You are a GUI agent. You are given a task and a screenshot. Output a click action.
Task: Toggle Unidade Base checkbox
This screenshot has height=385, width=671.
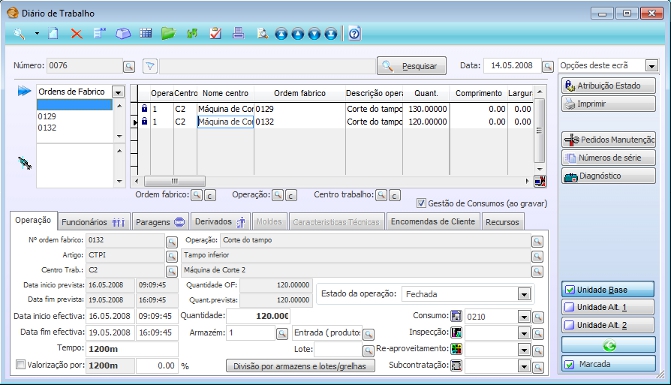pos(570,290)
